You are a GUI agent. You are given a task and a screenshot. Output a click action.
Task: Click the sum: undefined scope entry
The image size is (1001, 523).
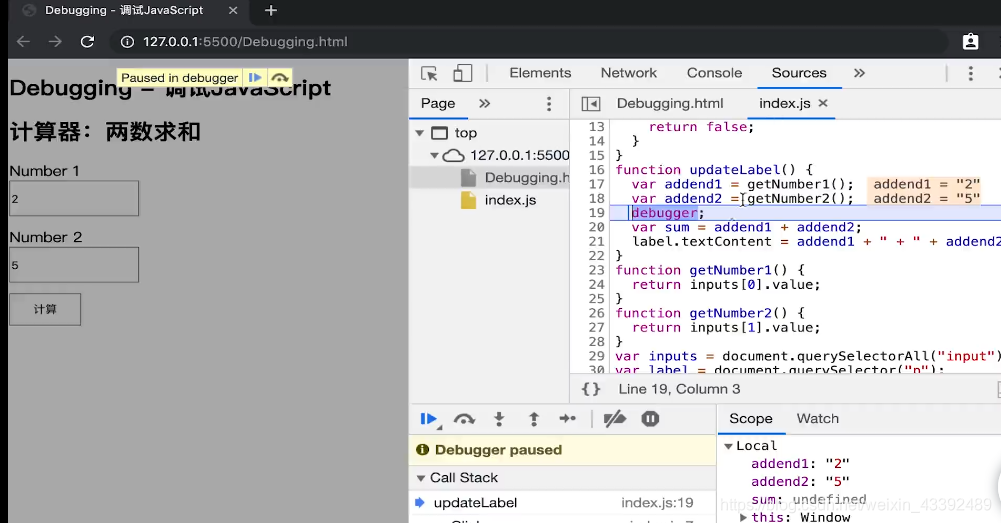point(808,499)
